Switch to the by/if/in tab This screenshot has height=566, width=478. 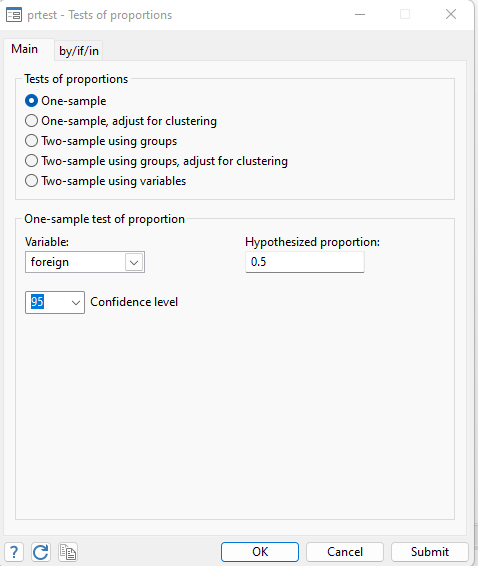coord(79,51)
